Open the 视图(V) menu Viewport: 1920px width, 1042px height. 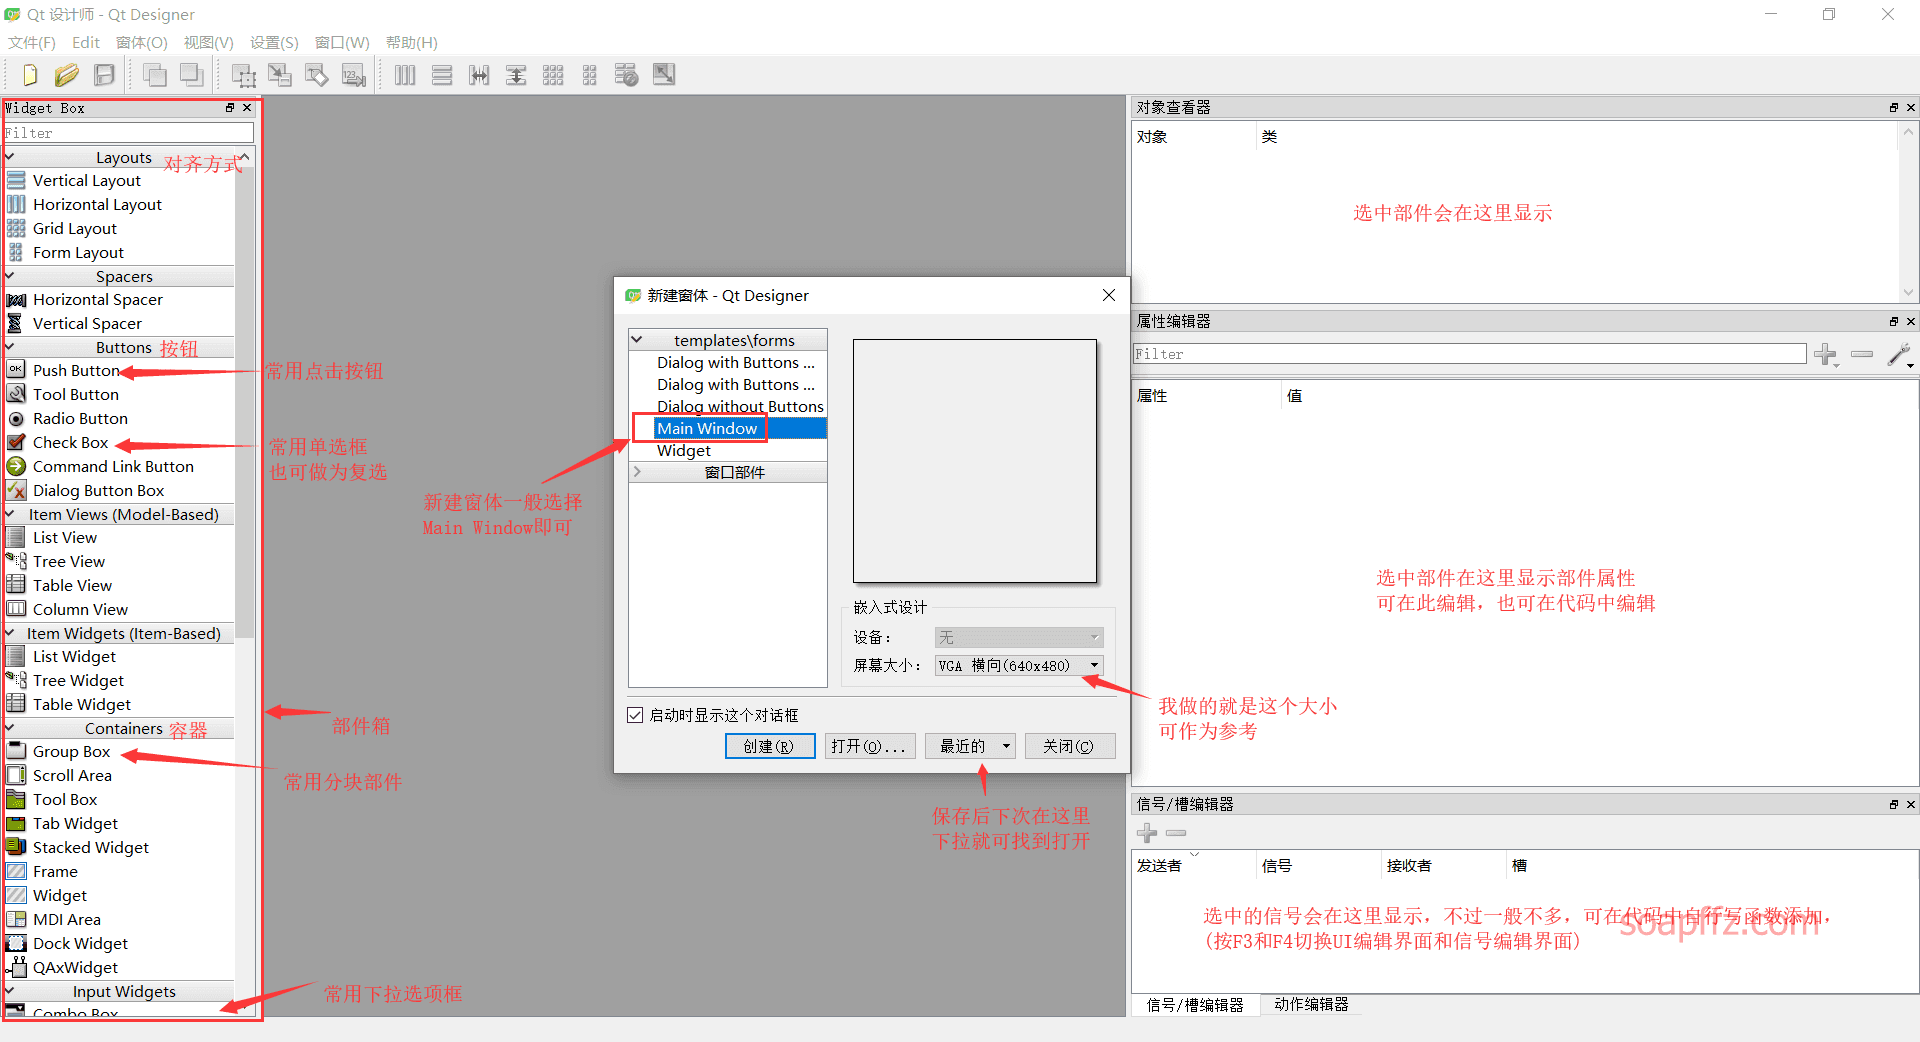(x=208, y=42)
